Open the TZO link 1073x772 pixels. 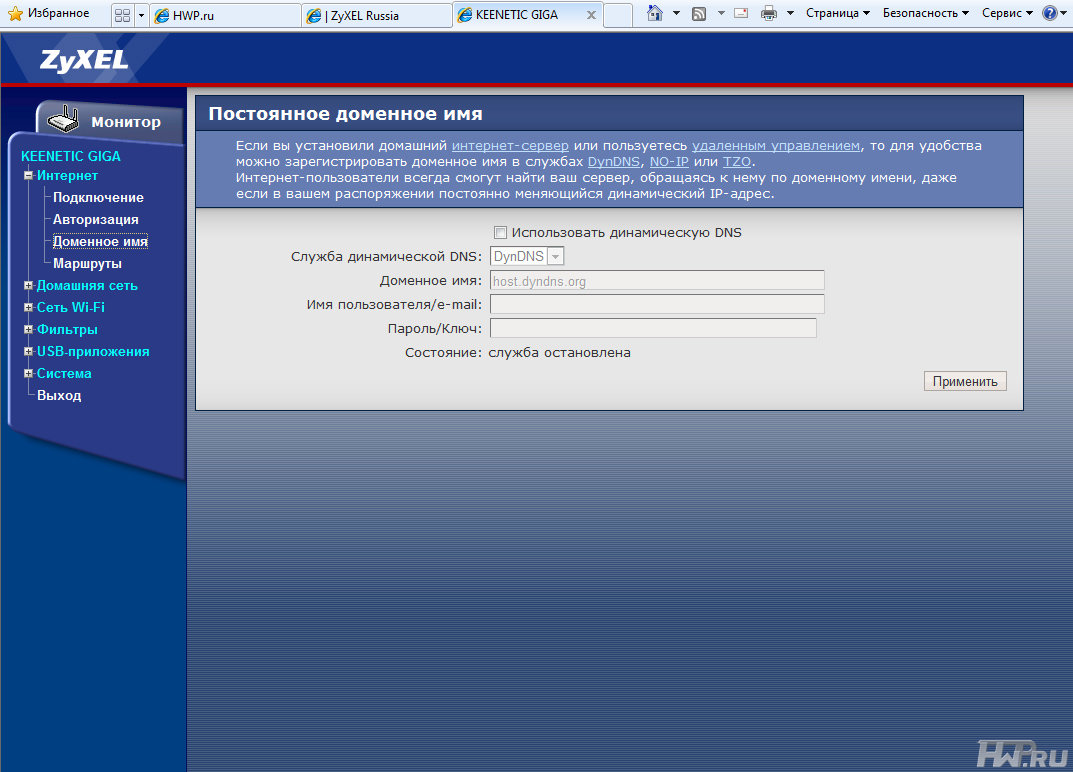point(737,162)
